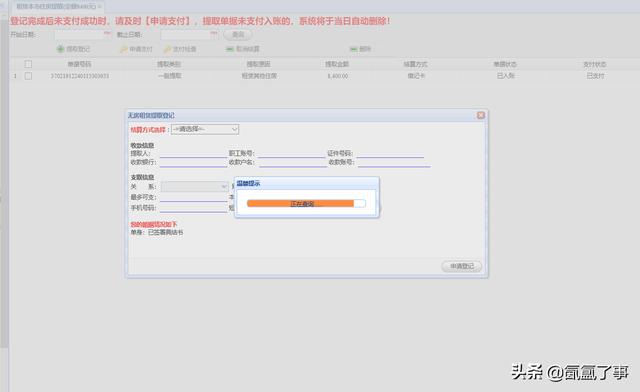The image size is (640, 392).
Task: Open the 关系 dropdown in 支取信息
Action: (194, 187)
